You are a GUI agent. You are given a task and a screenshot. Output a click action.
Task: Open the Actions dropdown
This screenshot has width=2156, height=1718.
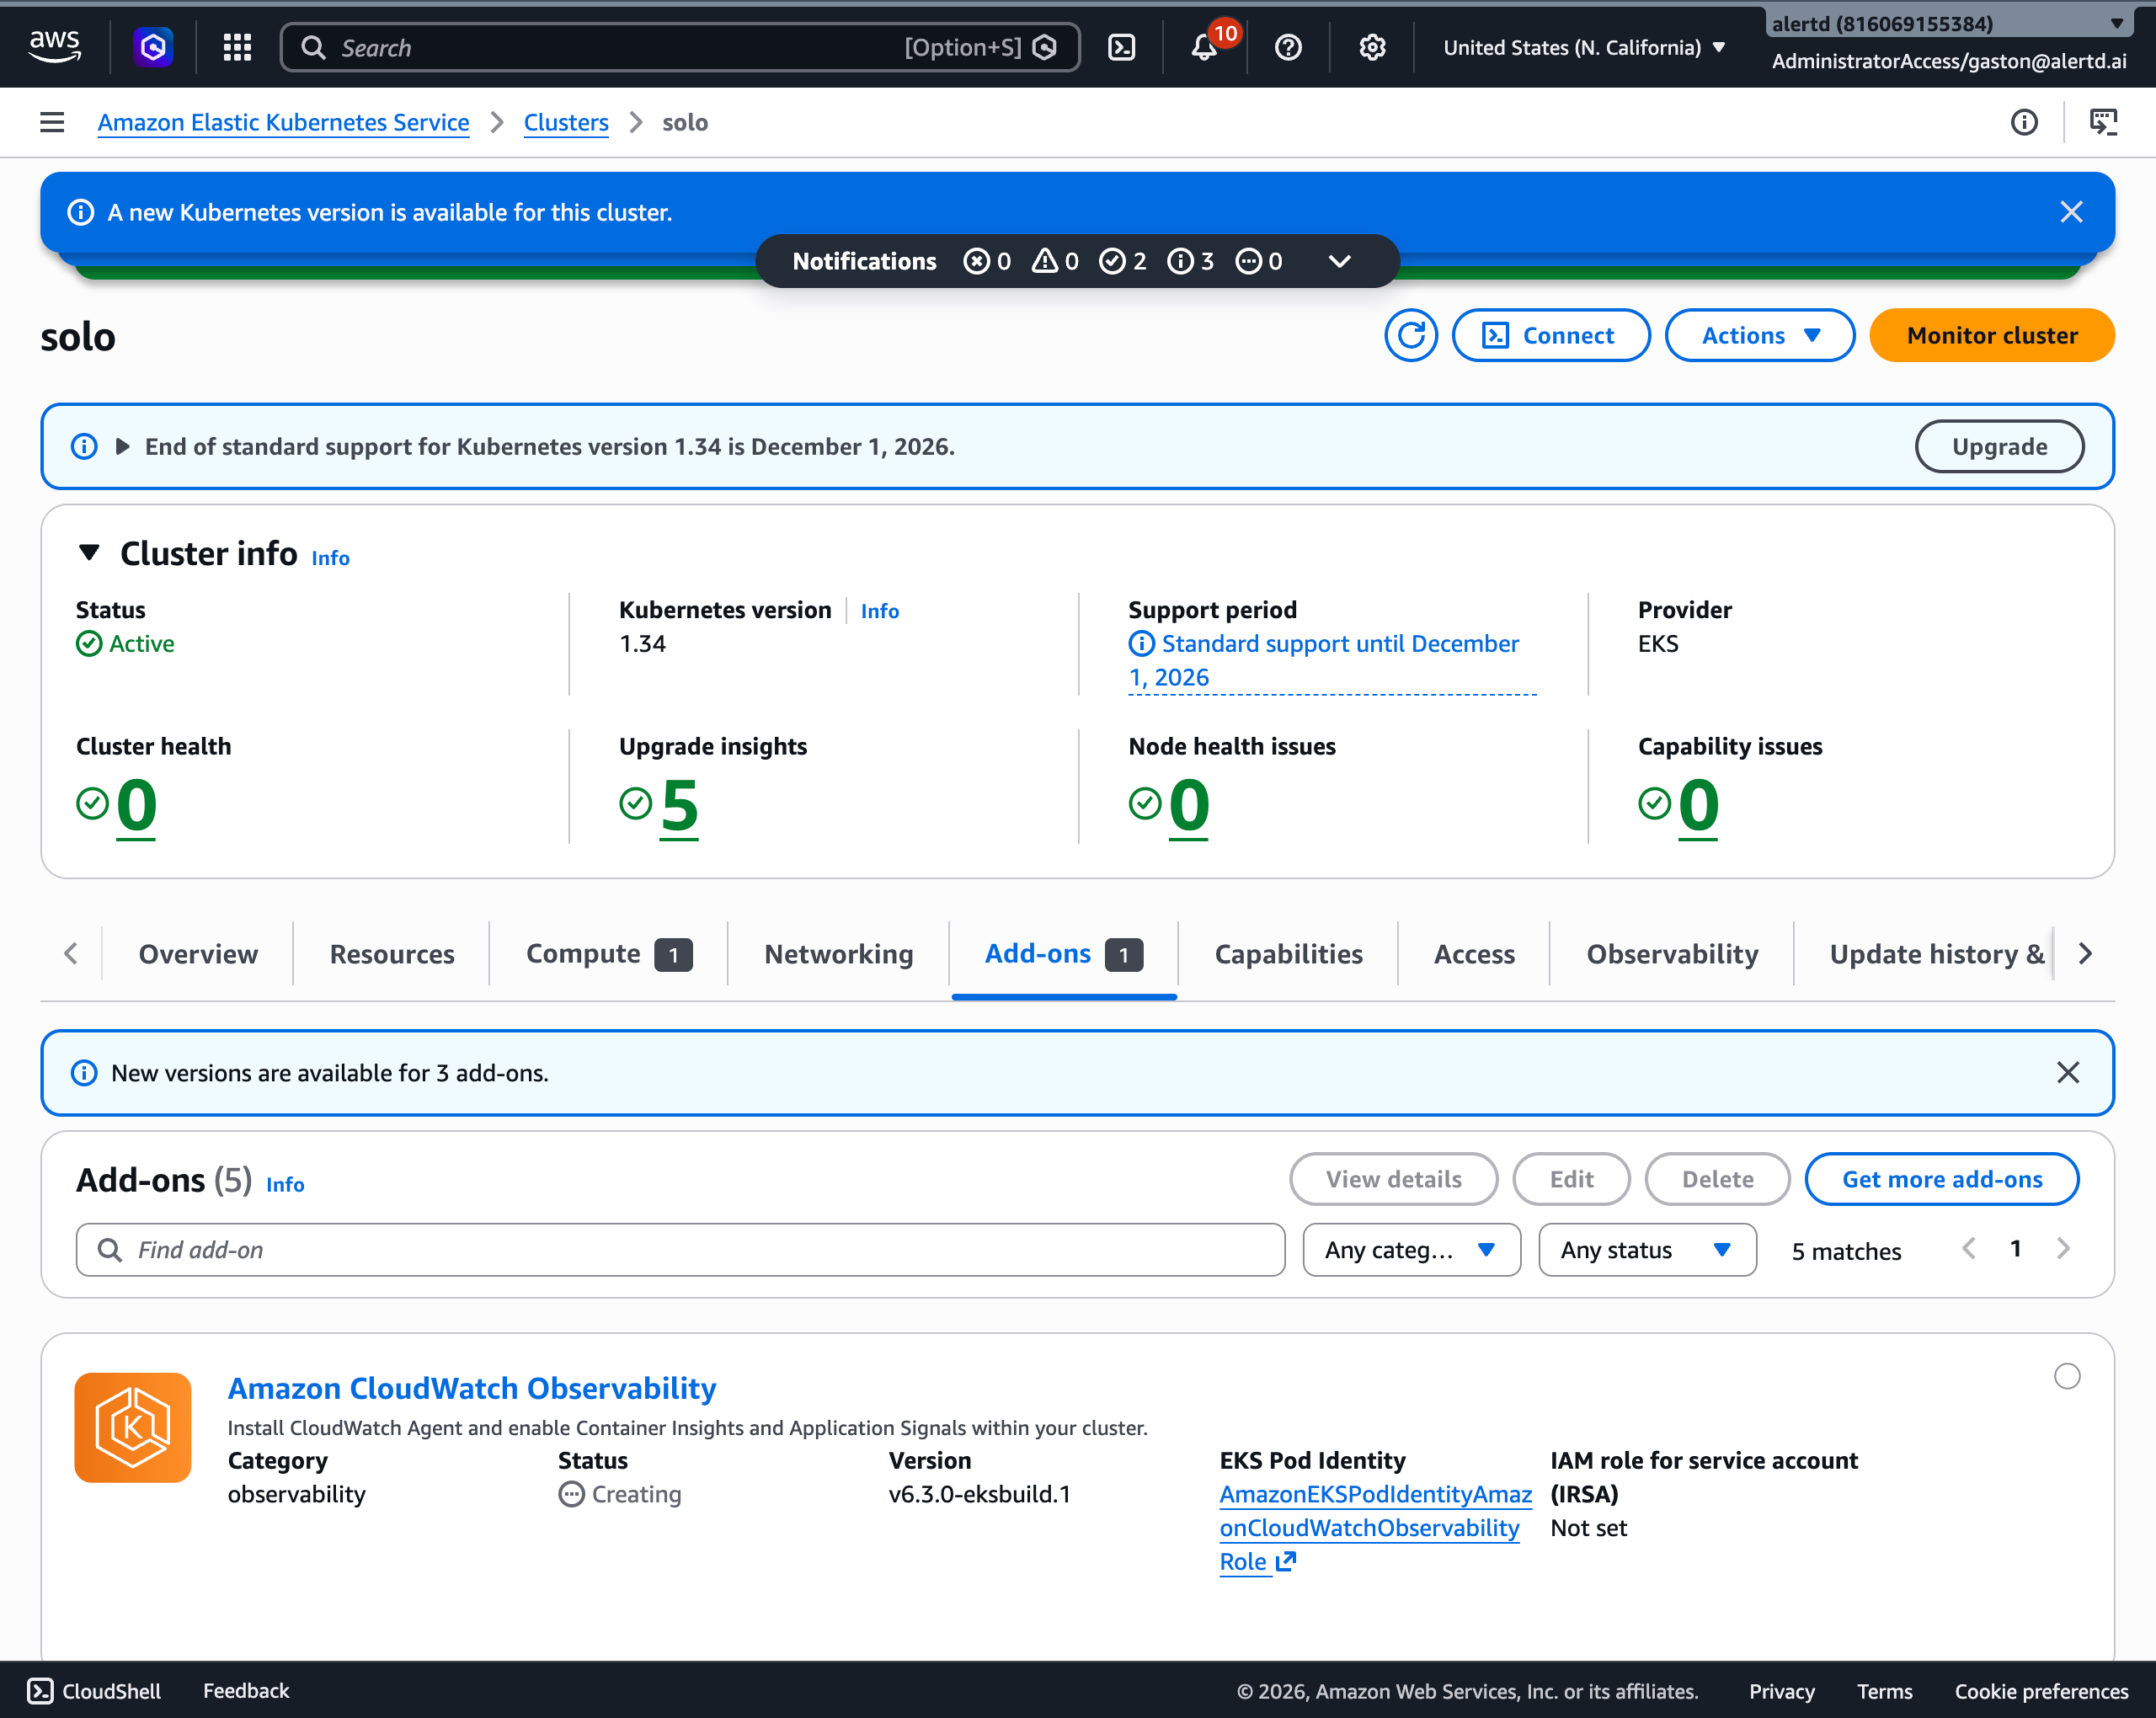[1759, 335]
